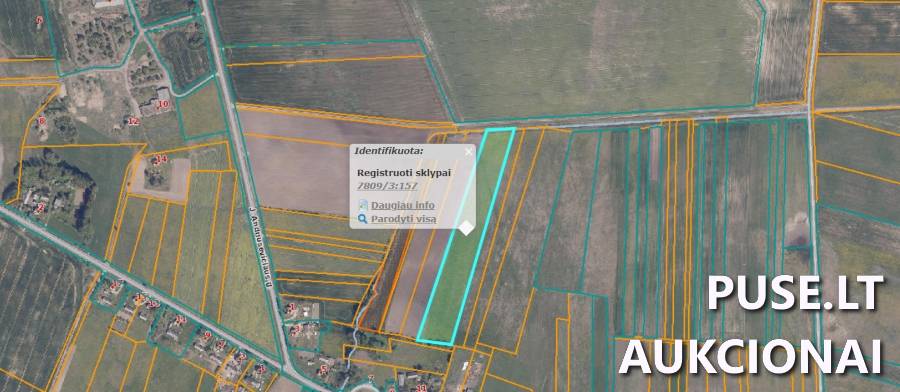Click the PUSE.LT watermark text

(796, 293)
